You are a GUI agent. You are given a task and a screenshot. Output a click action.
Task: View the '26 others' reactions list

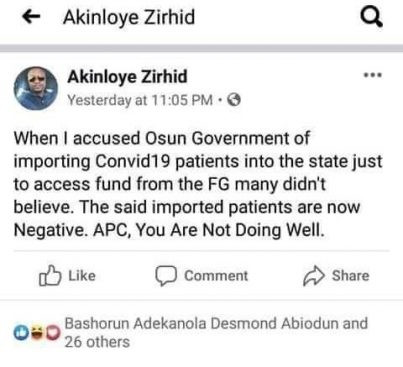click(x=97, y=342)
